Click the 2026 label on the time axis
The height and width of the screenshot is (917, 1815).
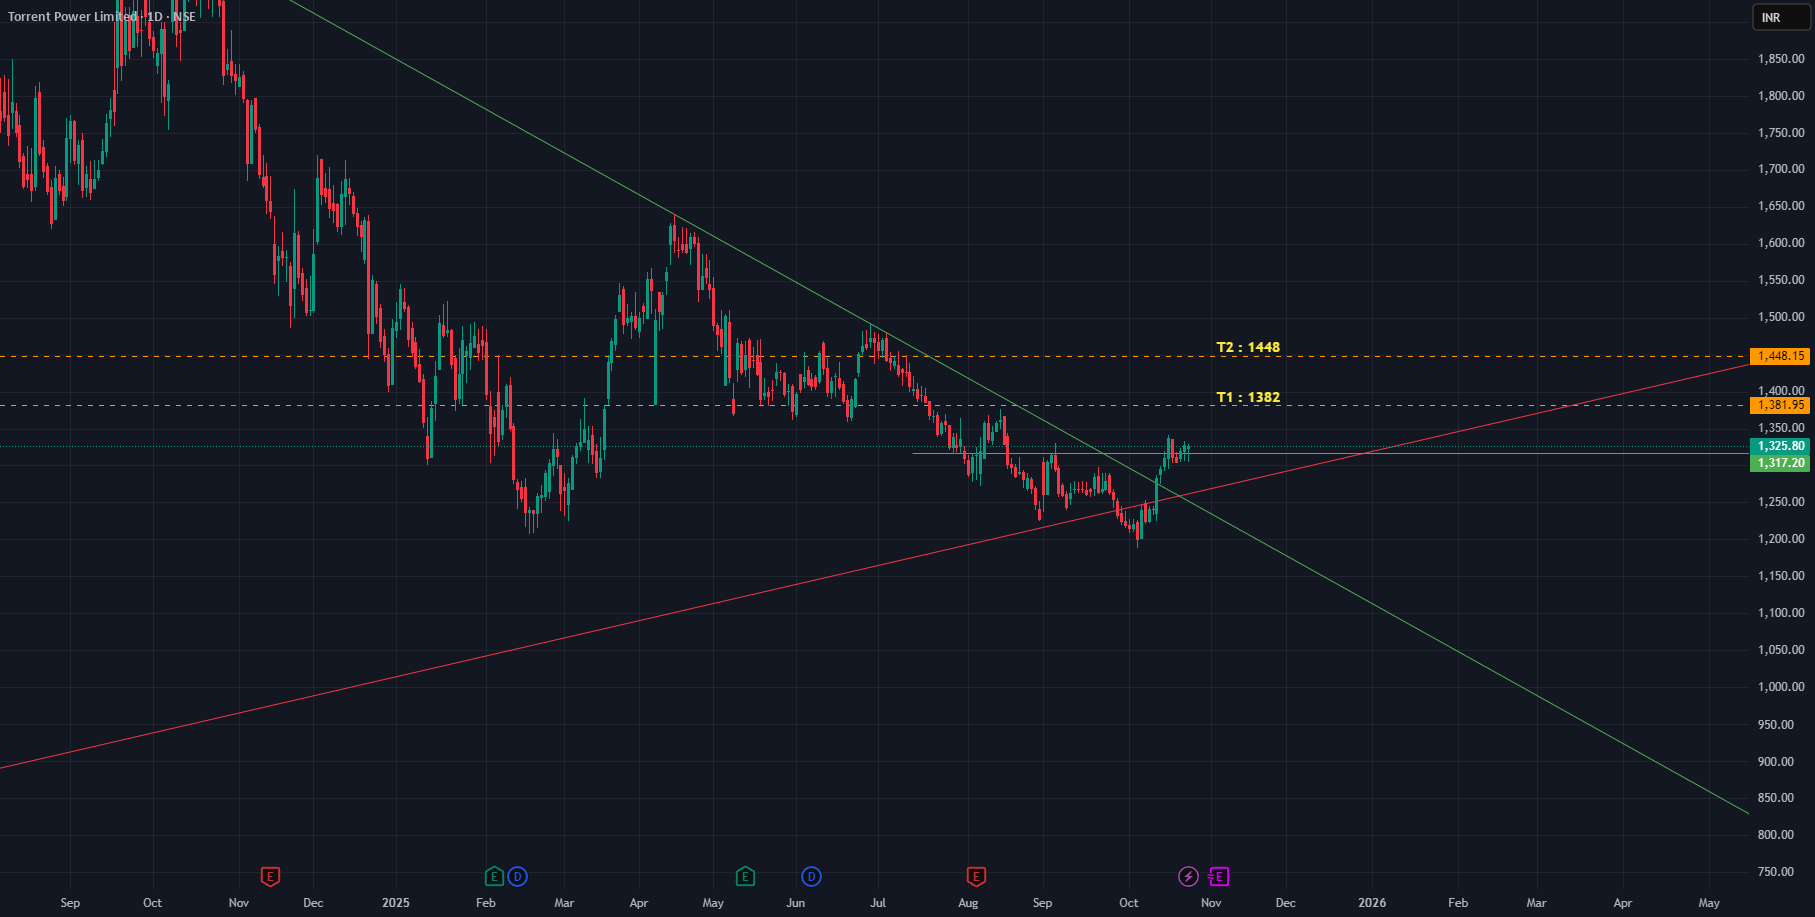click(1372, 903)
